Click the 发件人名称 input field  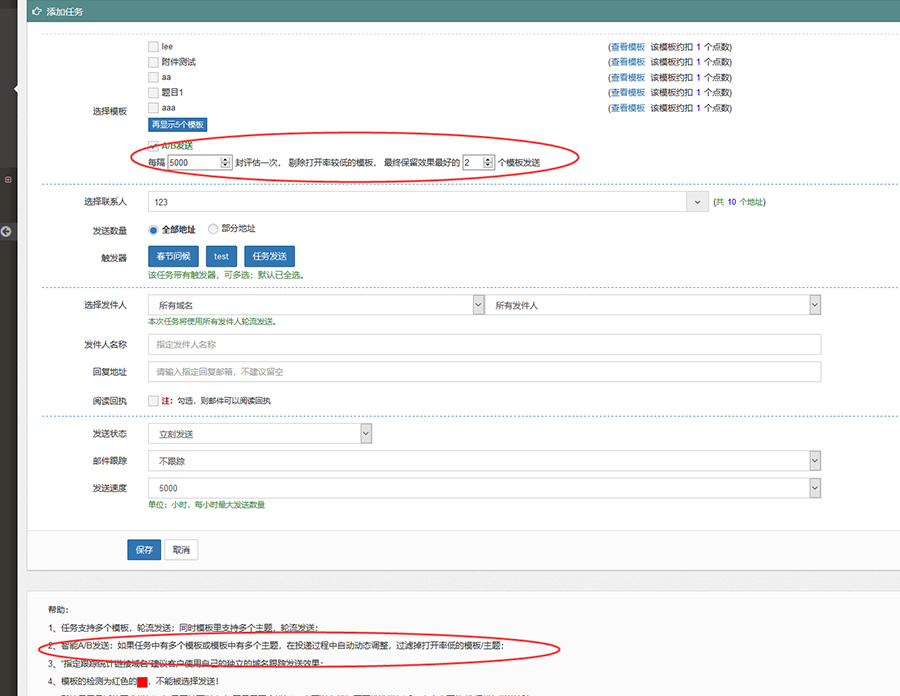[484, 345]
